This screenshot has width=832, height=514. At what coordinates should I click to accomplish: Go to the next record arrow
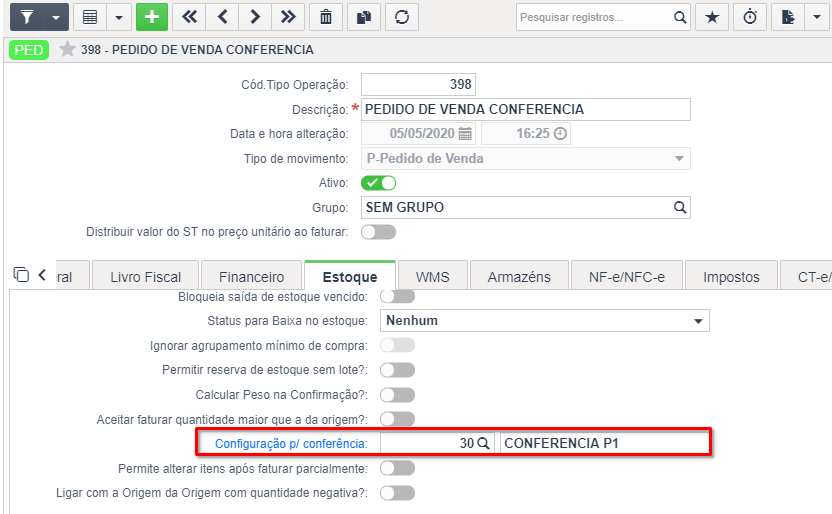(255, 17)
